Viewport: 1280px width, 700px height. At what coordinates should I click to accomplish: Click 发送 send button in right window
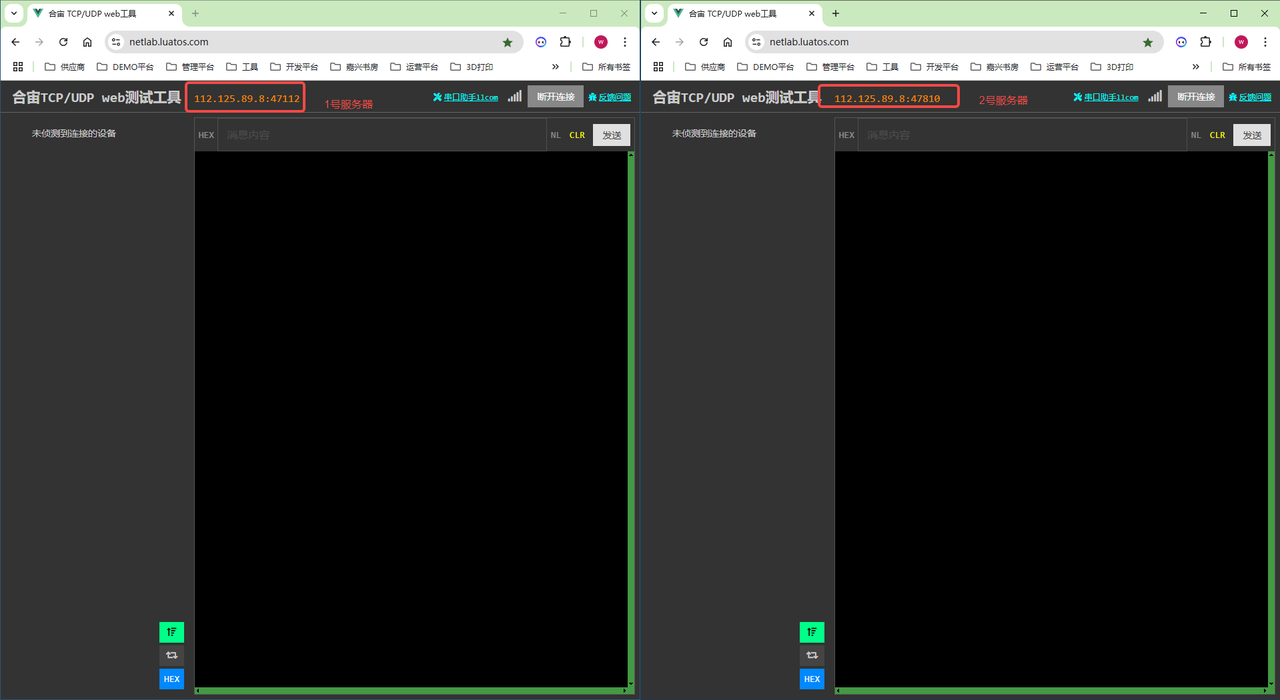tap(1252, 135)
